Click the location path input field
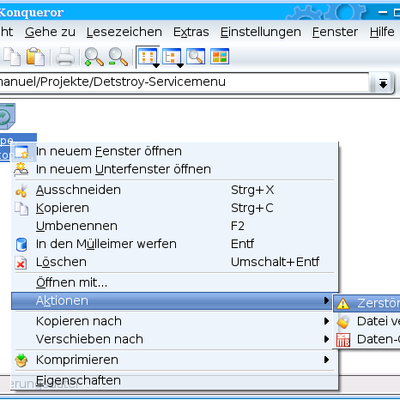The height and width of the screenshot is (400, 400). (x=184, y=82)
